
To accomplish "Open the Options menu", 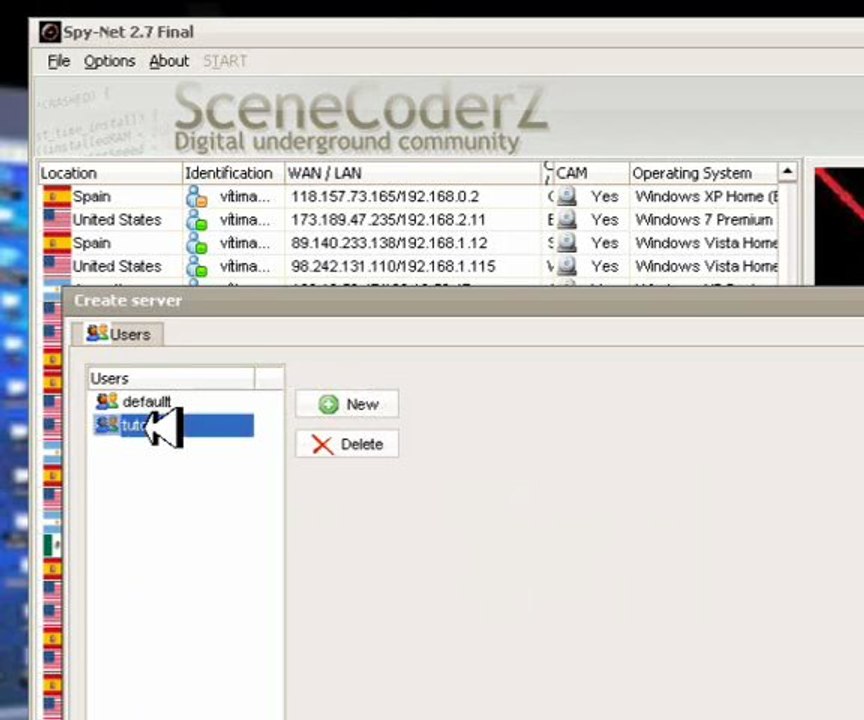I will pos(109,61).
